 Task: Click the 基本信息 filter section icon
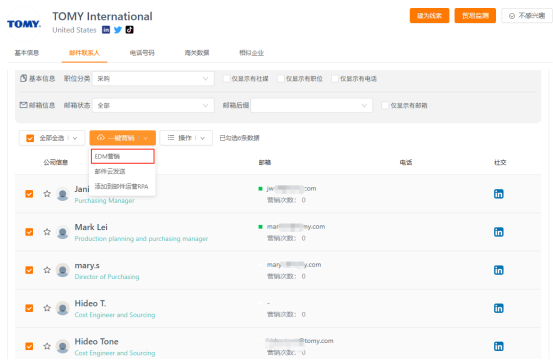23,78
